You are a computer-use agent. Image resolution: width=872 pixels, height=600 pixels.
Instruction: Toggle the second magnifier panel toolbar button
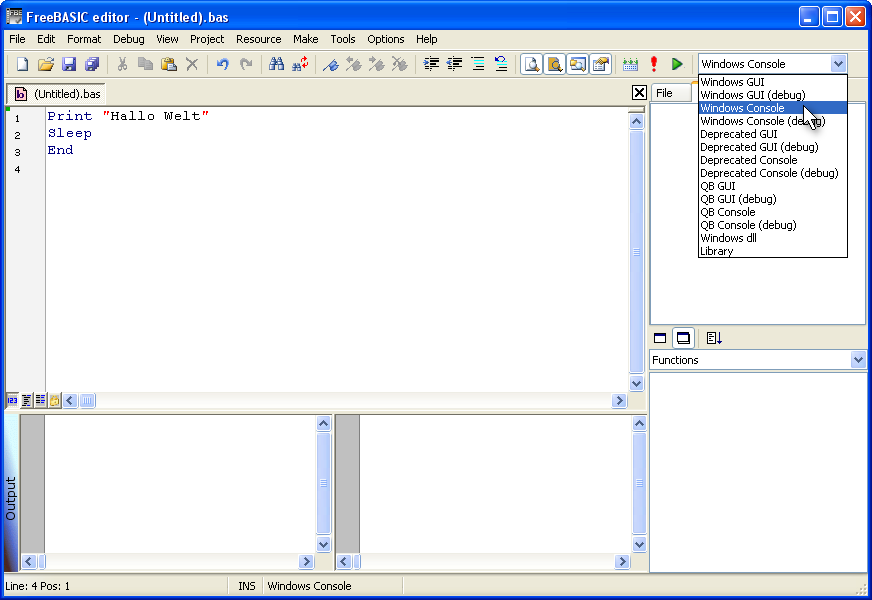tap(554, 64)
